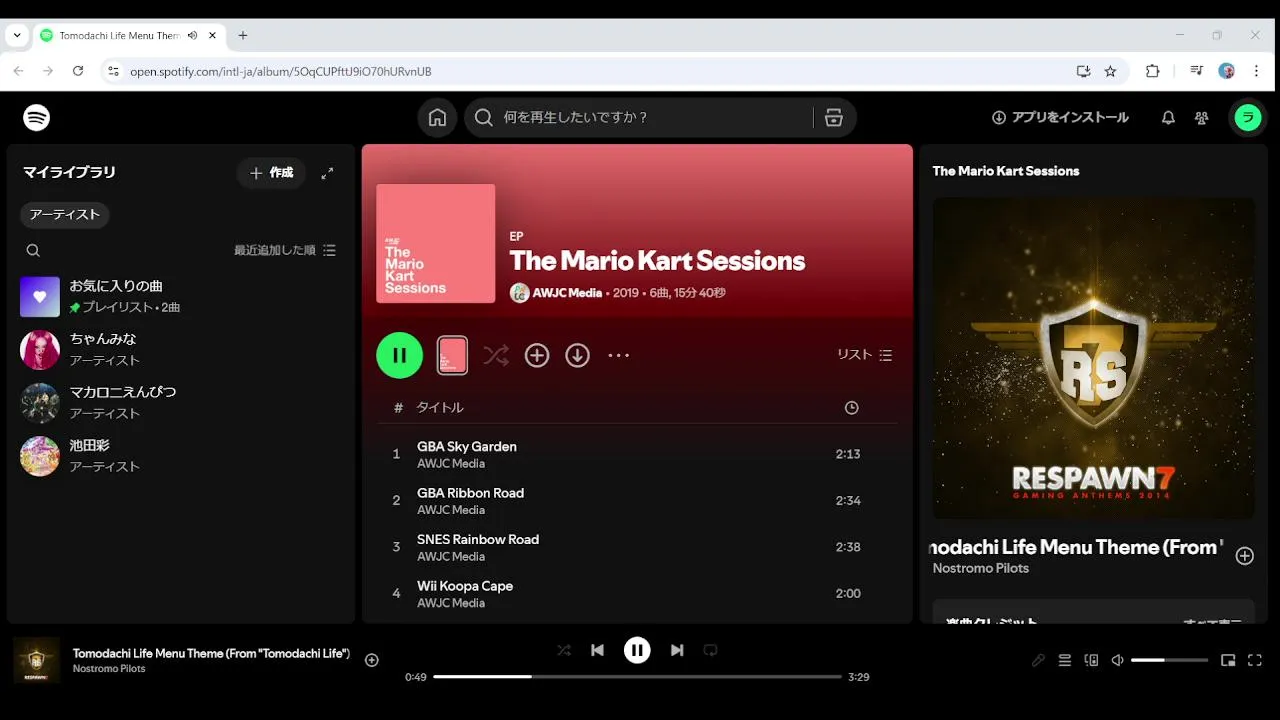Play track GBA Ribbon Road
Image resolution: width=1280 pixels, height=720 pixels.
pyautogui.click(x=470, y=493)
